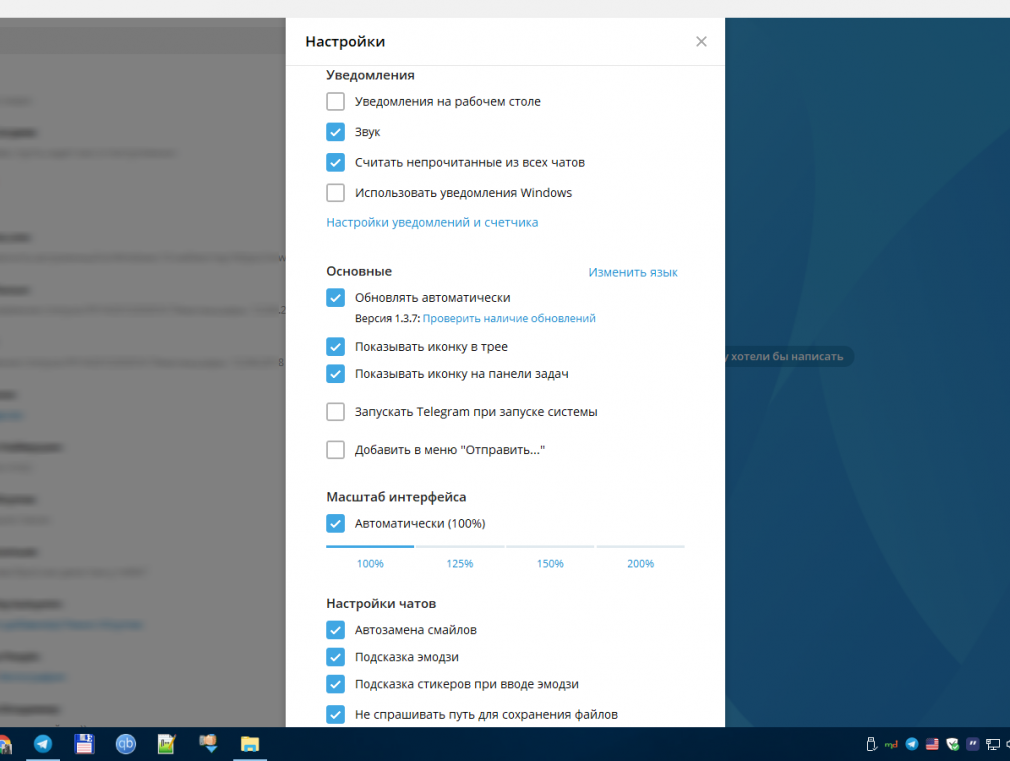Open Настройки уведомлений и счетчика link
Viewport: 1010px width, 761px height.
coord(432,222)
